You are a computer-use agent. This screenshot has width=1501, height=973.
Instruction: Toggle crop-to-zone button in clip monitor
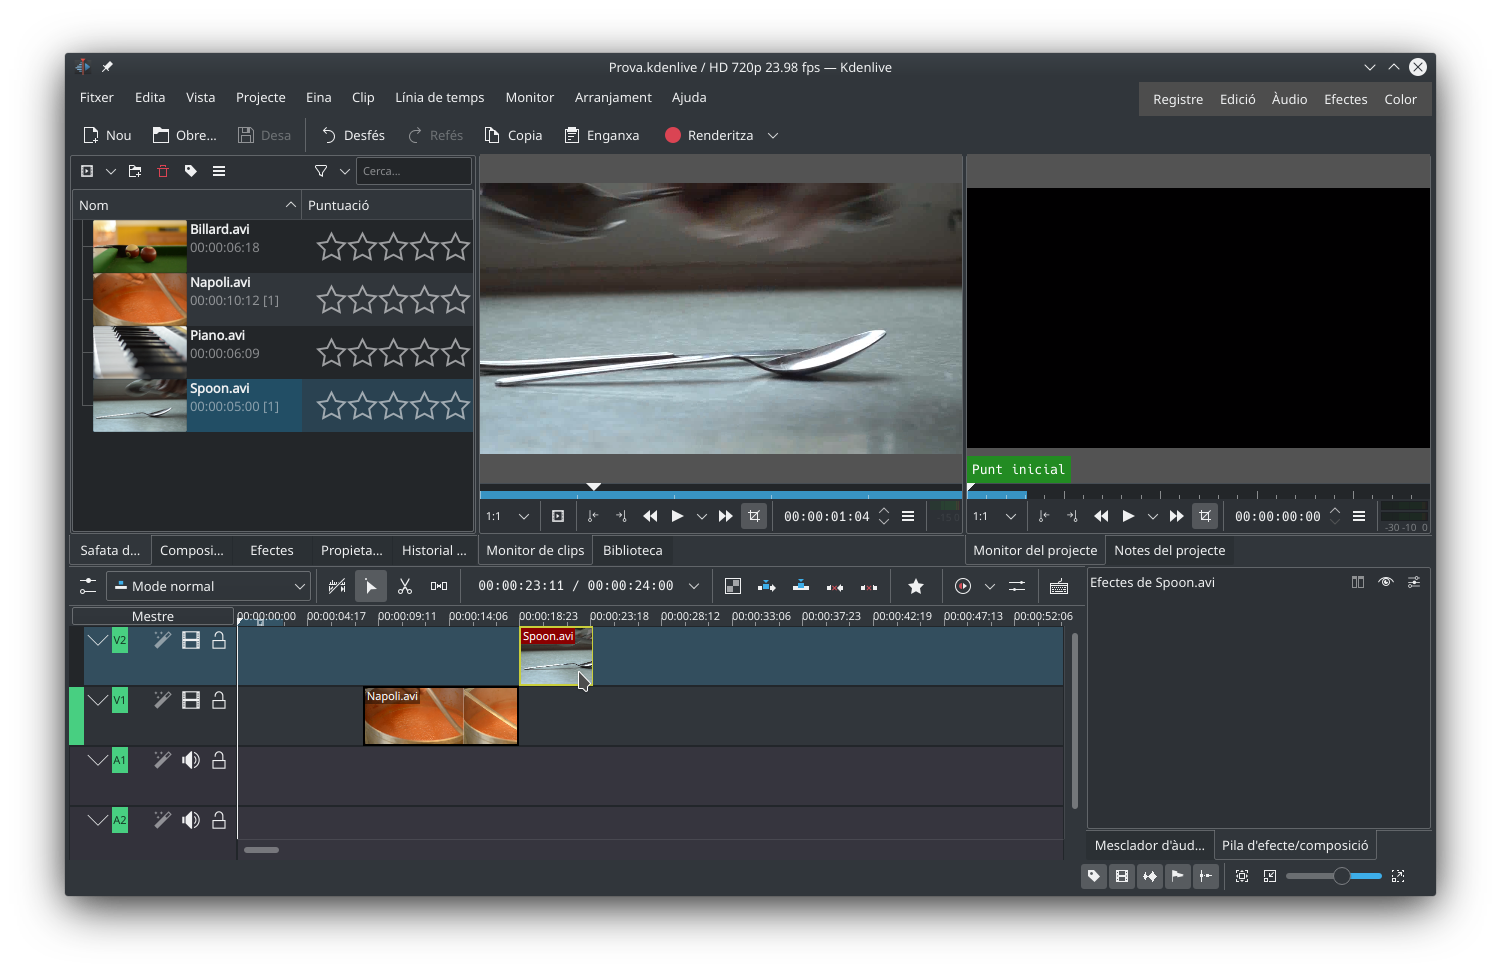[754, 516]
